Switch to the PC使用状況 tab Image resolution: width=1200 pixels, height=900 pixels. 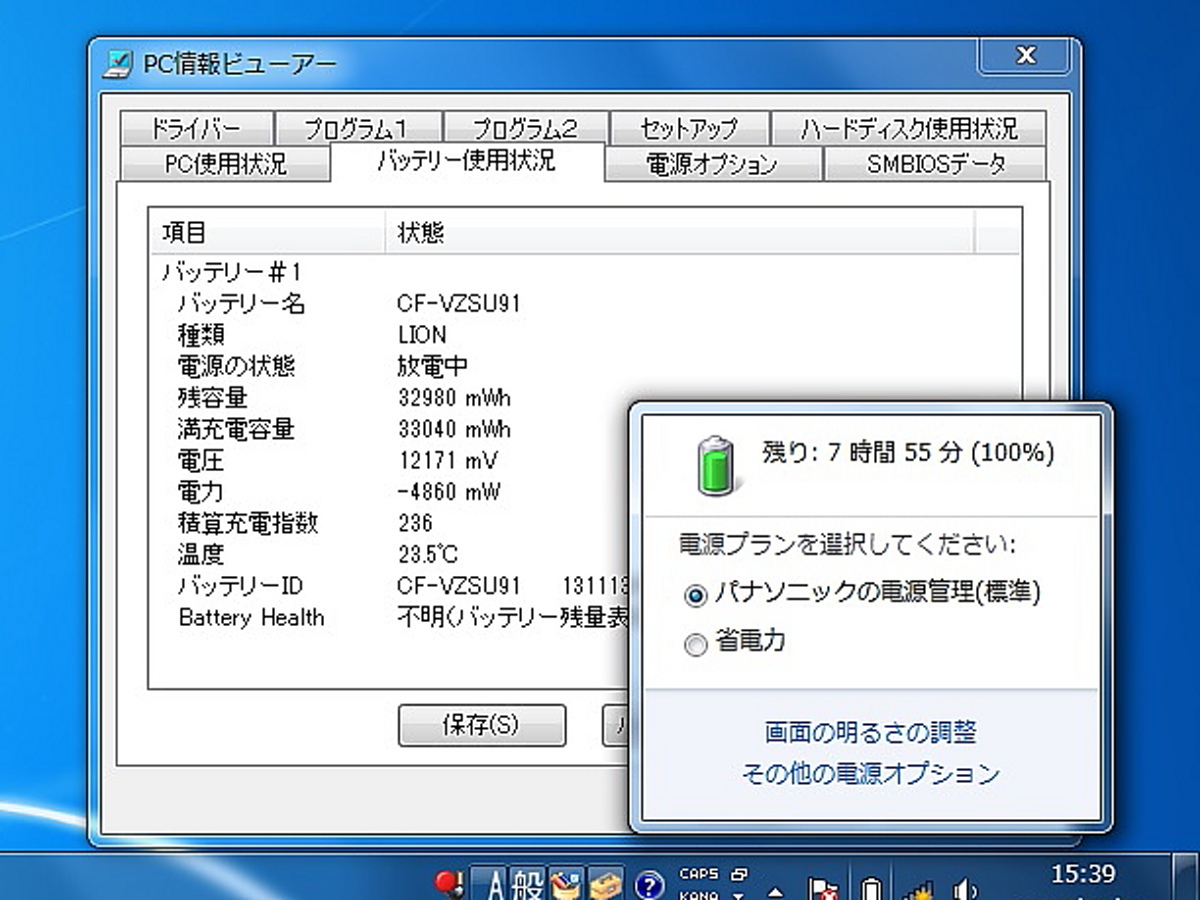224,164
